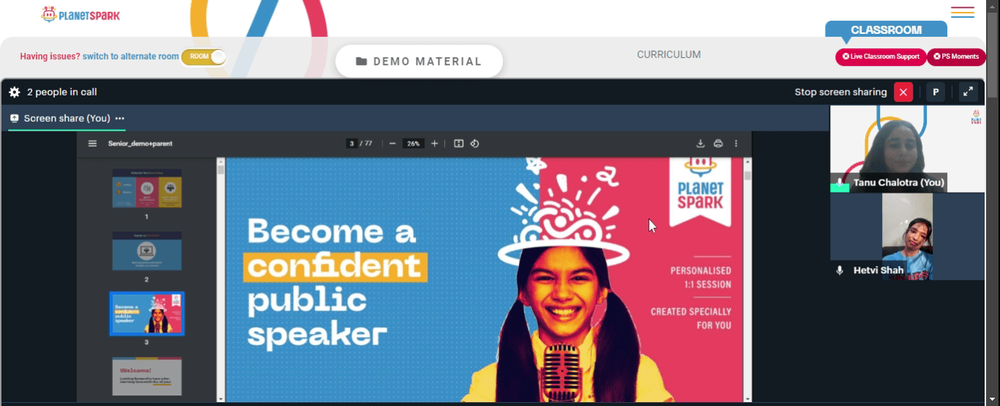The height and width of the screenshot is (406, 1000).
Task: Click the 'Stop screen sharing' label
Action: click(841, 92)
